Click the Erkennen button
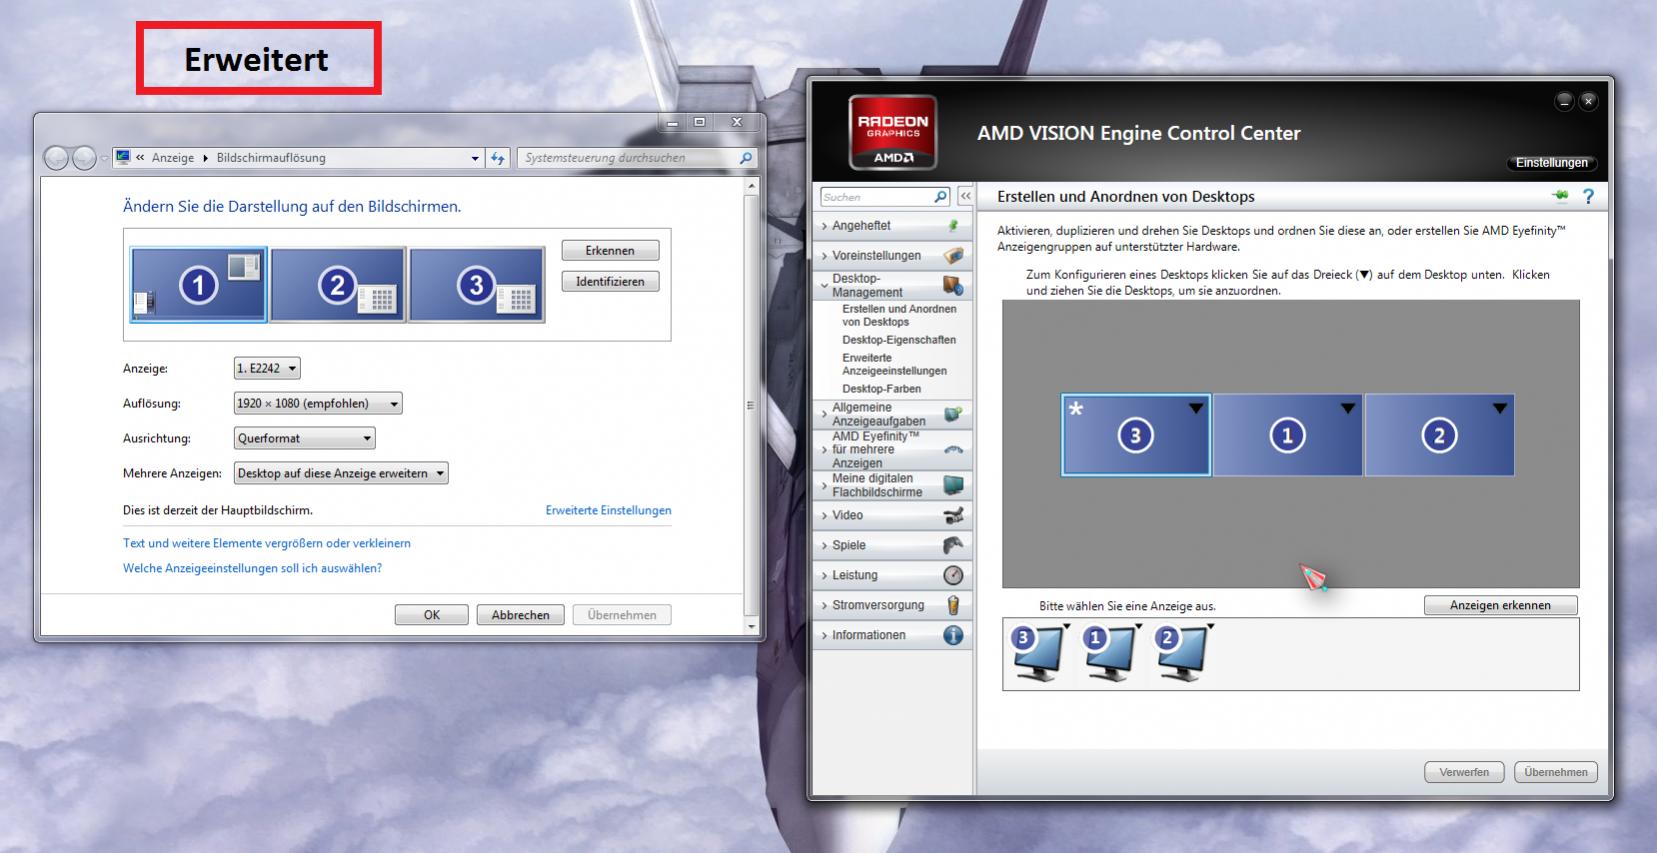1657x853 pixels. point(610,251)
